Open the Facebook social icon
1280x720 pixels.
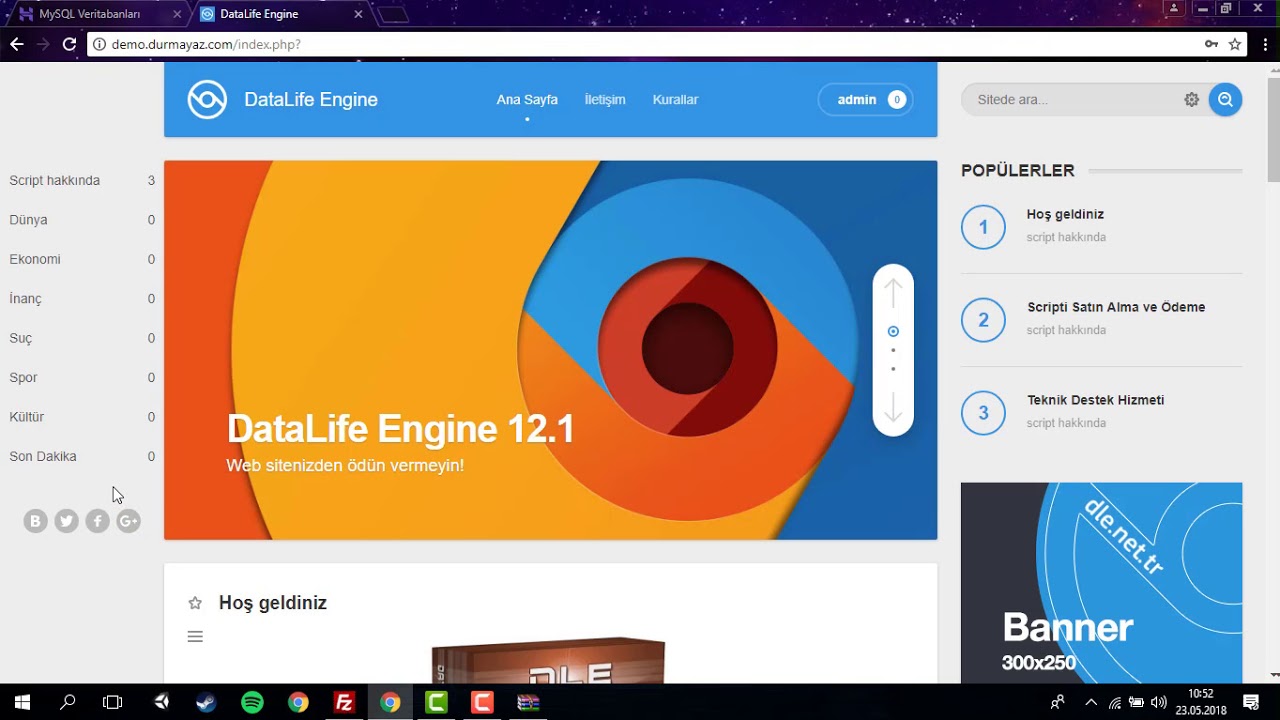pyautogui.click(x=97, y=521)
